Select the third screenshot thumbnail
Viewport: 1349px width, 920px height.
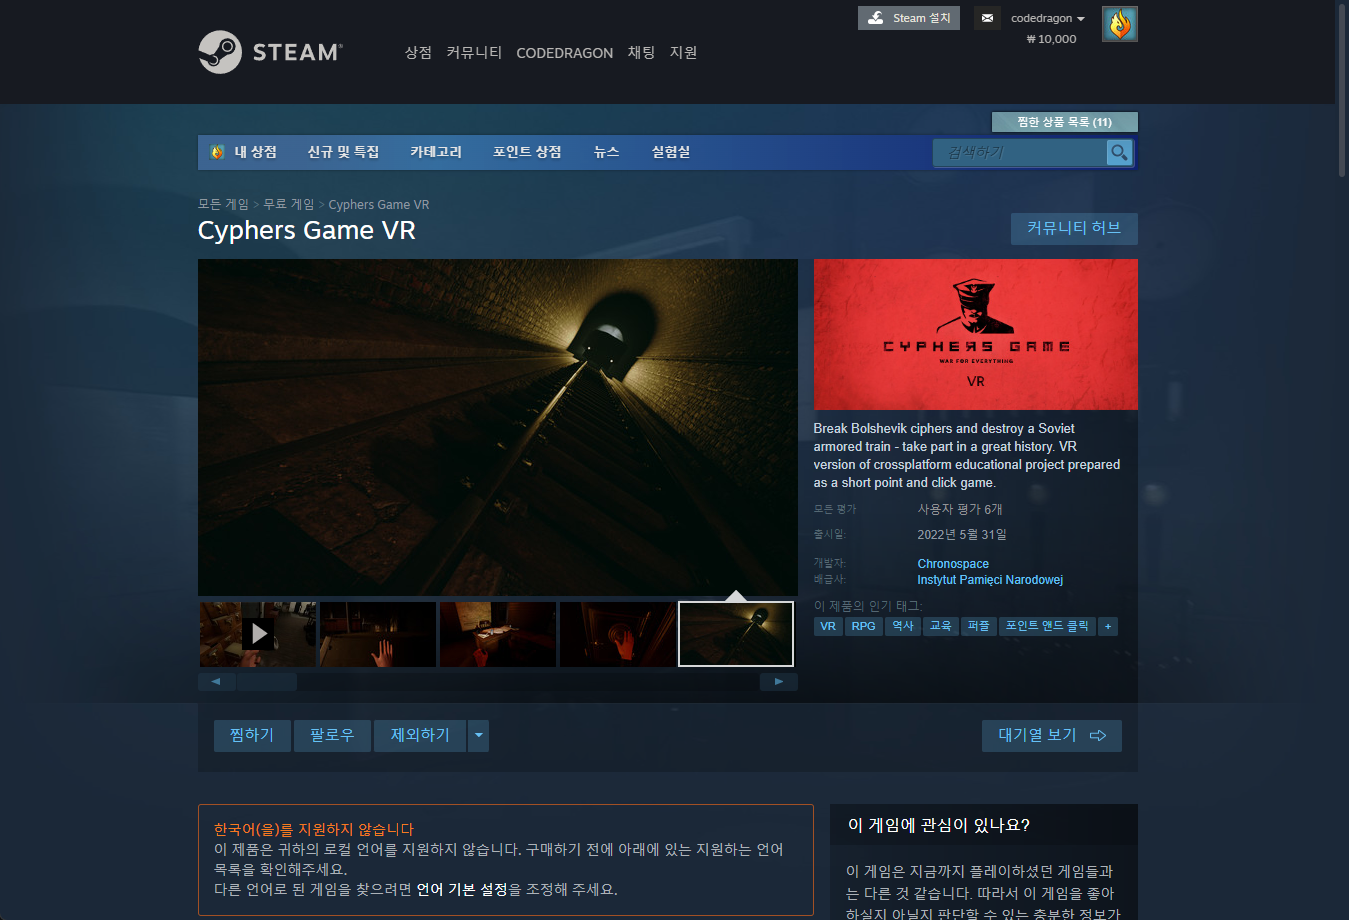pos(498,634)
